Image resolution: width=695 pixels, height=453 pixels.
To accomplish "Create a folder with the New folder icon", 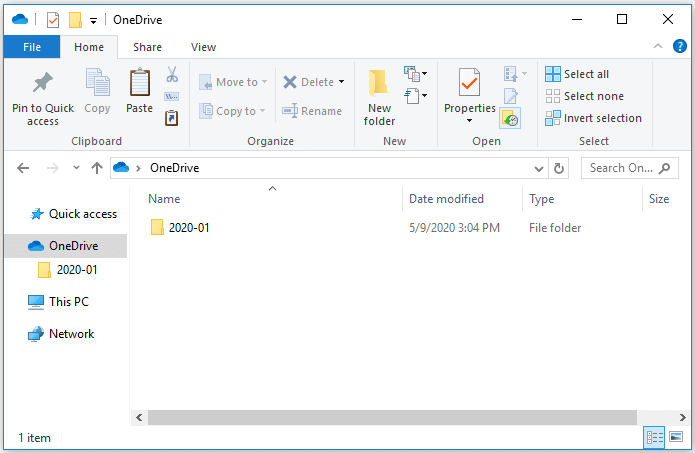I will coord(379,84).
